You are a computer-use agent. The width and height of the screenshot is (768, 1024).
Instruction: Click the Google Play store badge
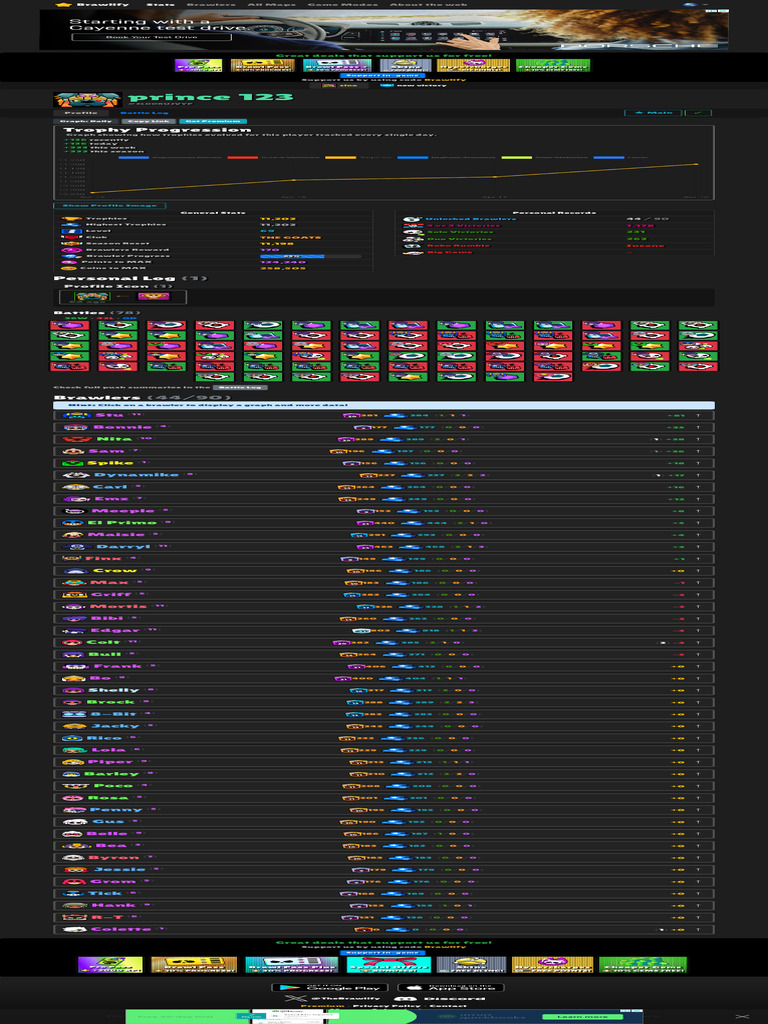[x=330, y=987]
